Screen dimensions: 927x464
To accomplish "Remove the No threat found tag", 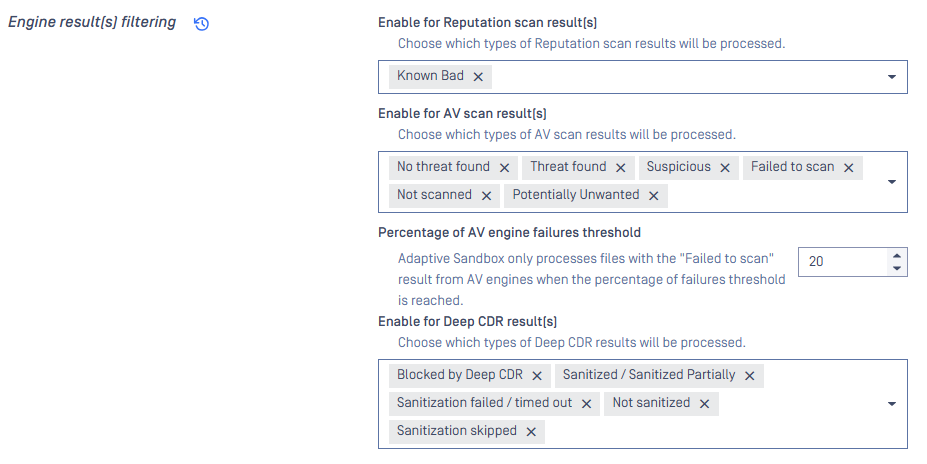I will 504,168.
